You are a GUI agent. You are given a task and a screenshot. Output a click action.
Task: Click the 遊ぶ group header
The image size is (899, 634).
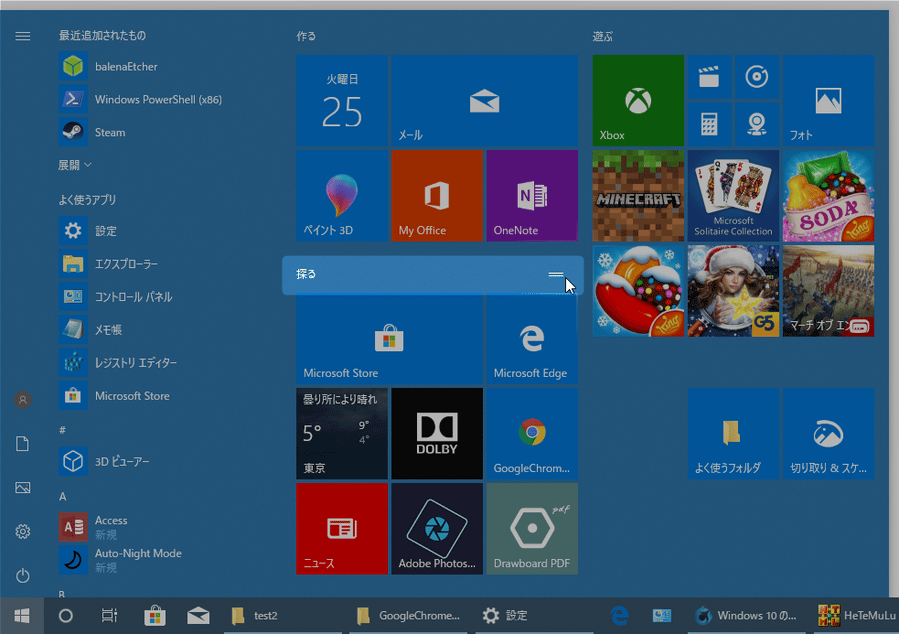pyautogui.click(x=603, y=36)
